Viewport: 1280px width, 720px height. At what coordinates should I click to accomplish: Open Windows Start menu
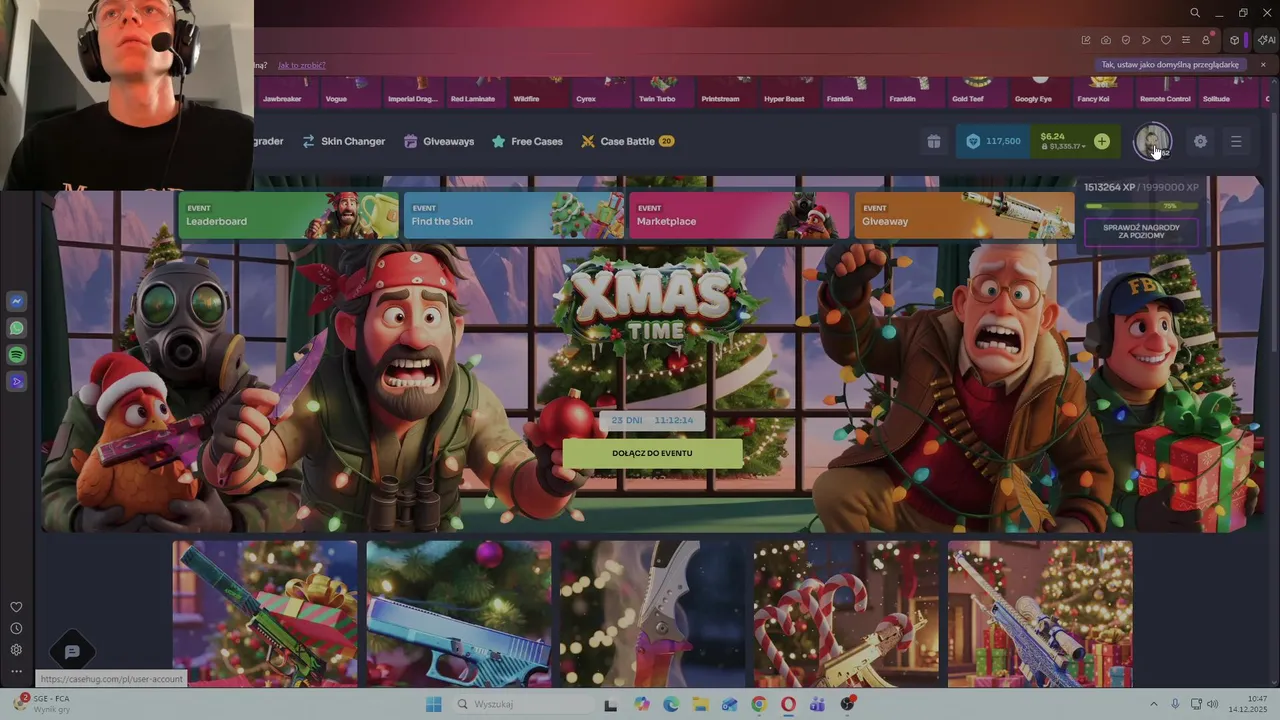point(433,704)
